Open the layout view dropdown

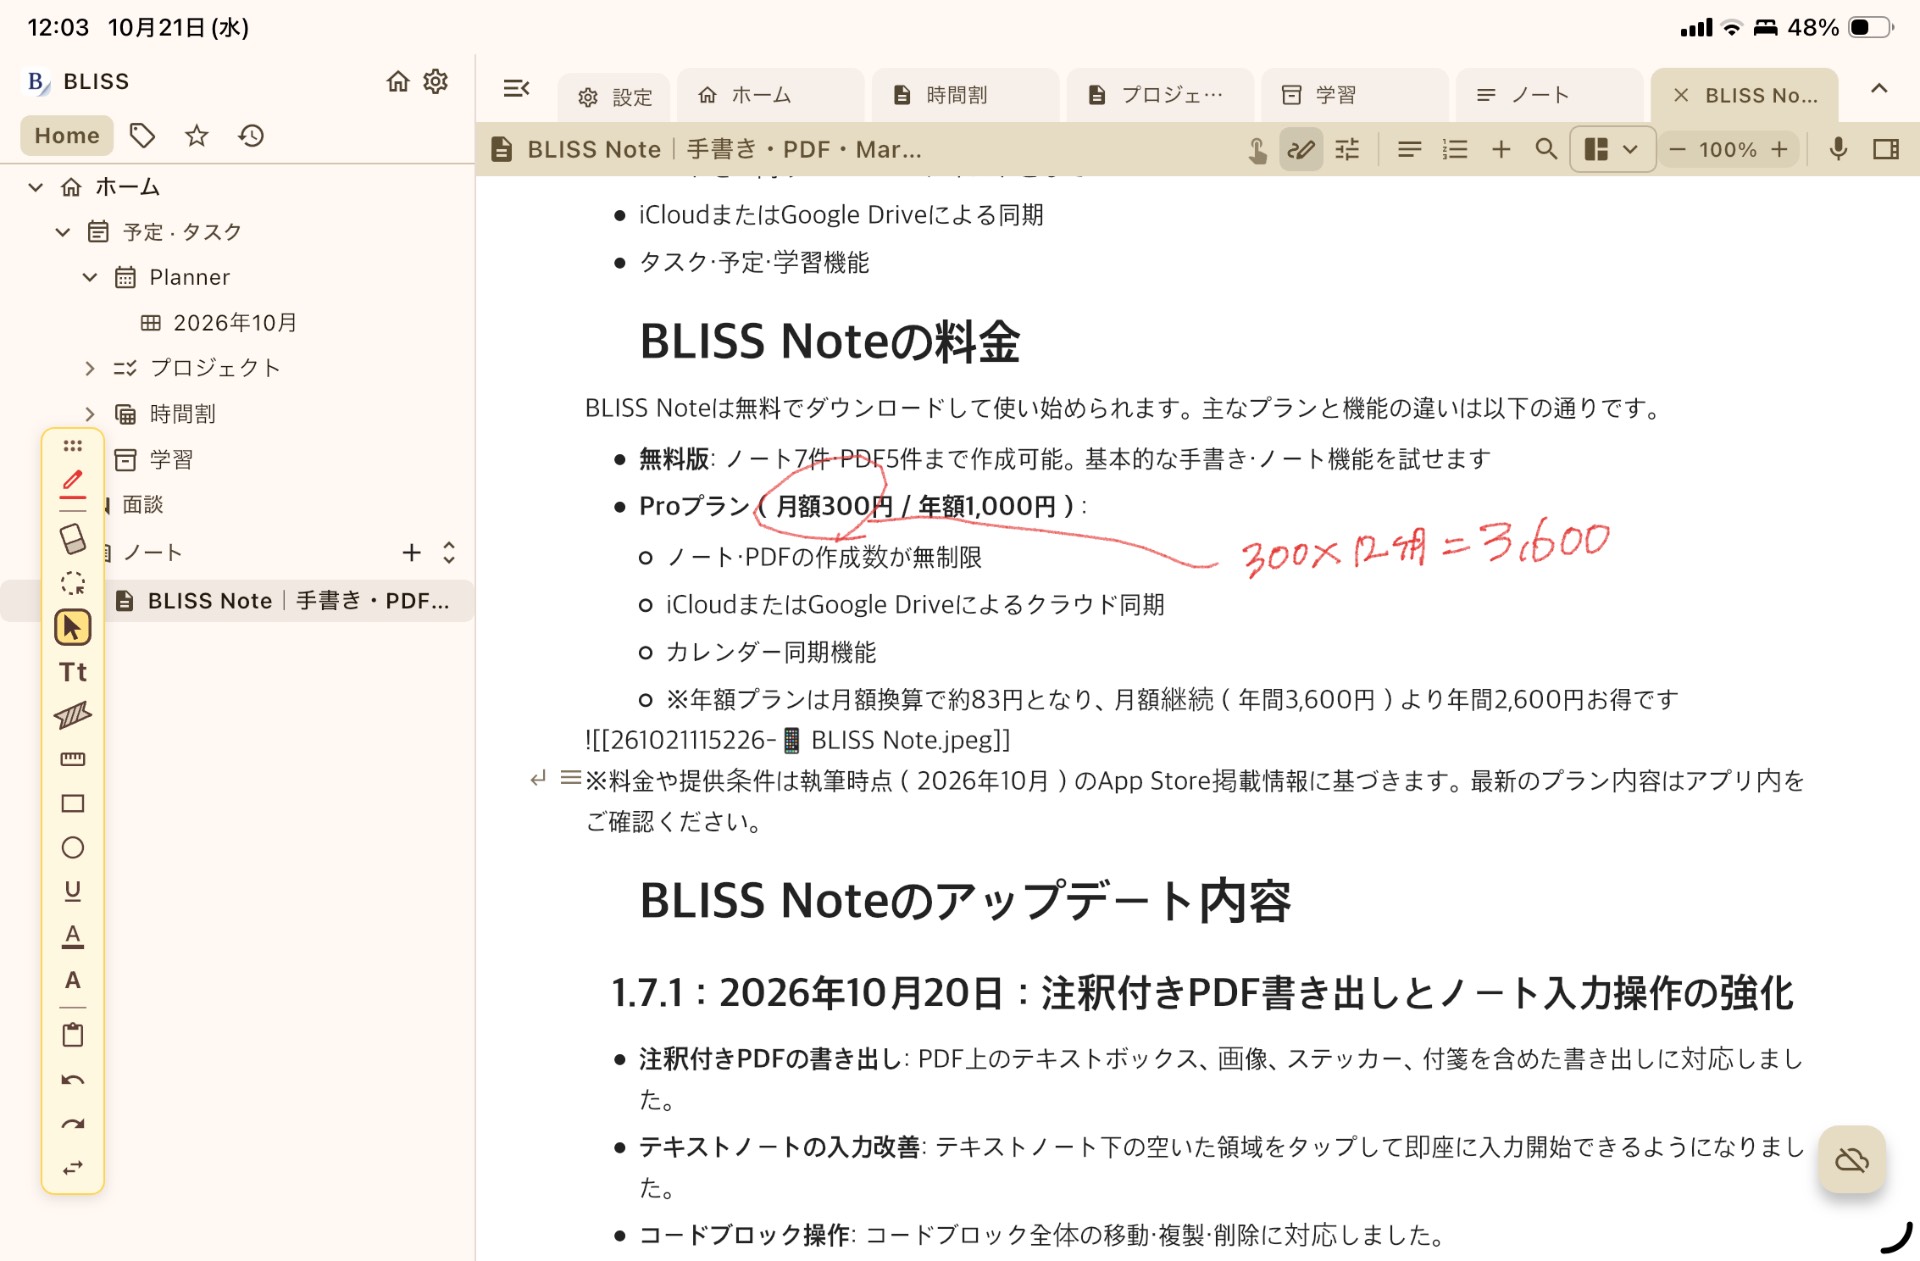(x=1612, y=149)
